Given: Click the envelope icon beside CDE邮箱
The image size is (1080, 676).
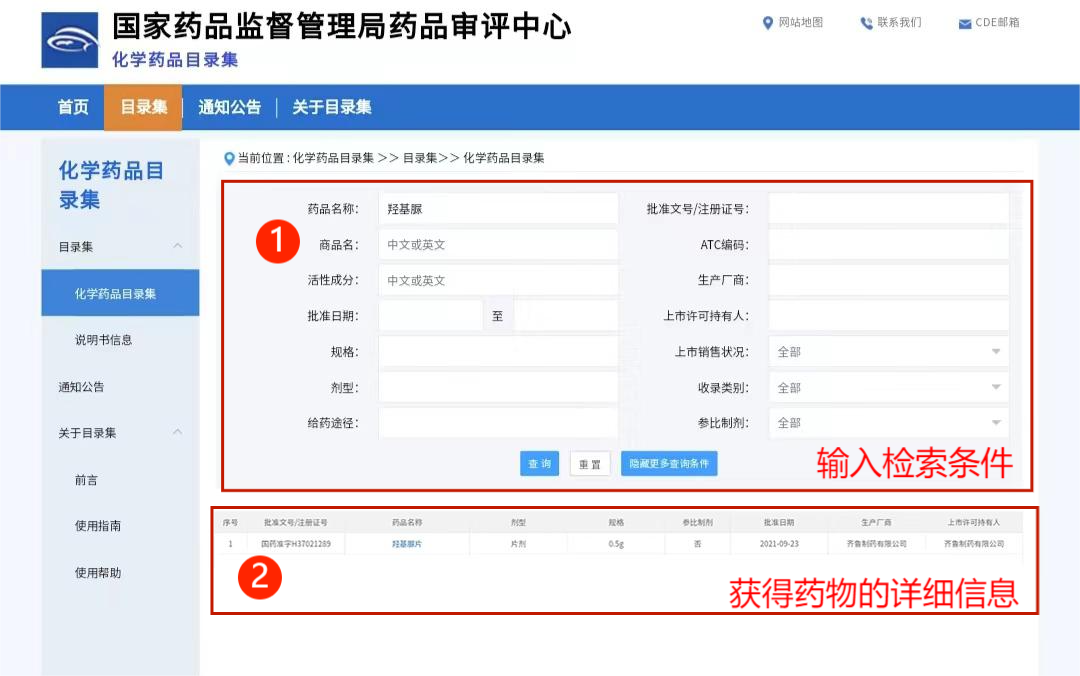Looking at the screenshot, I should (964, 23).
